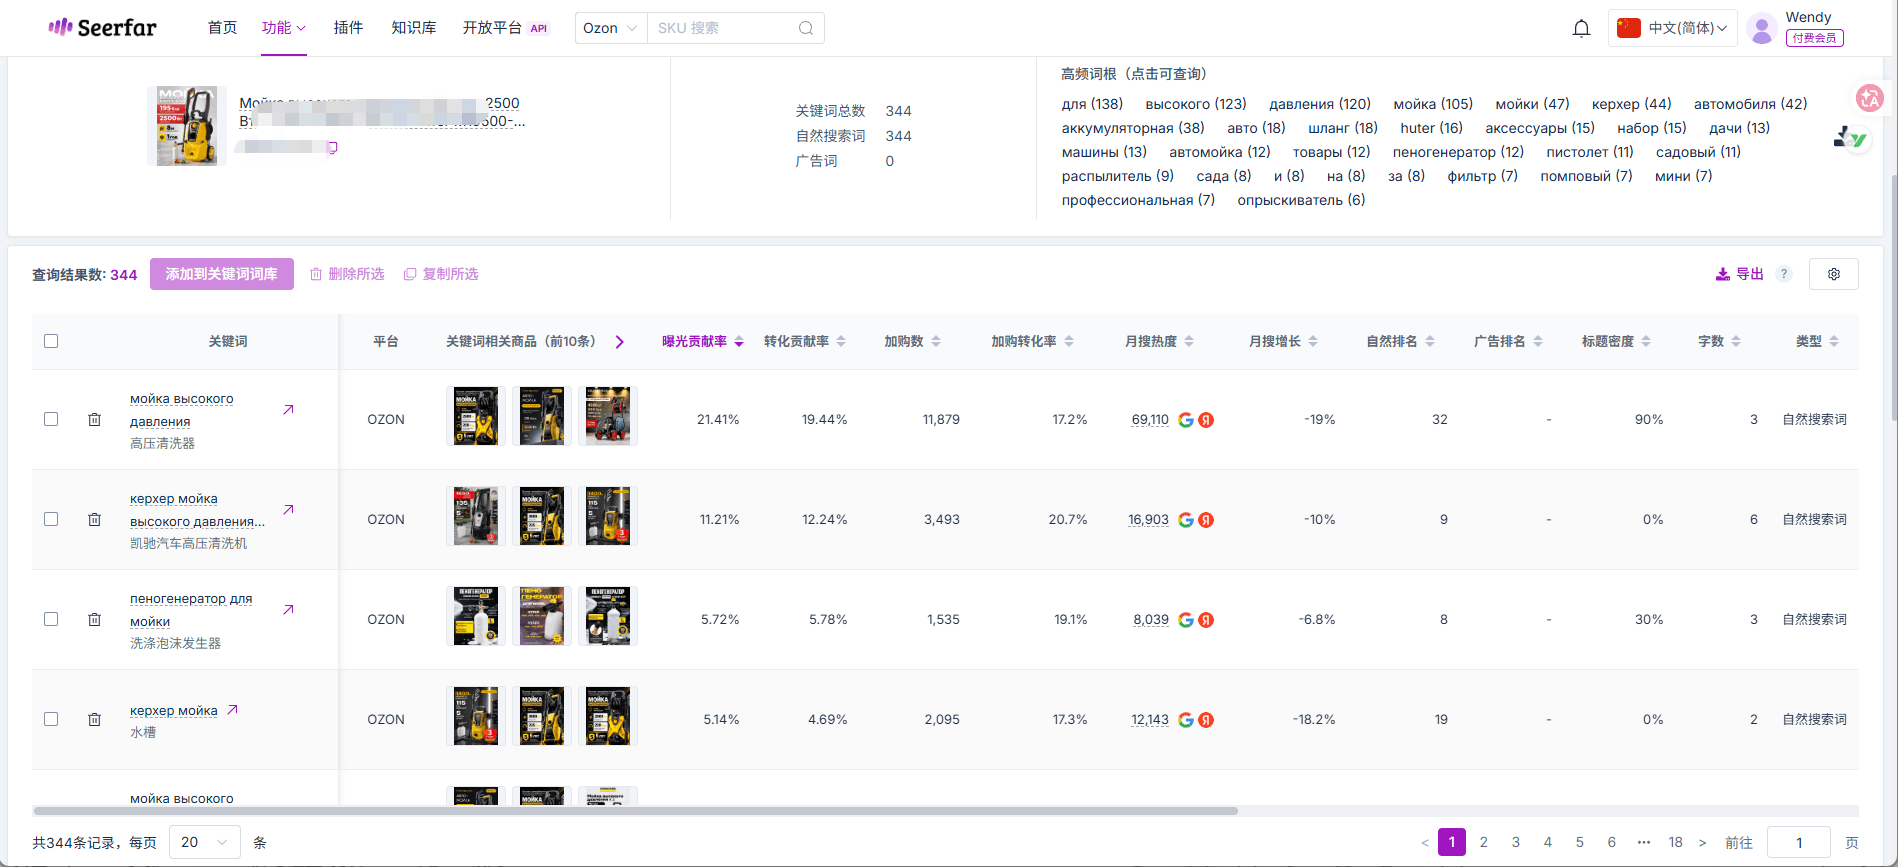Open the 知识库 navigation item
This screenshot has height=867, width=1898.
414,28
